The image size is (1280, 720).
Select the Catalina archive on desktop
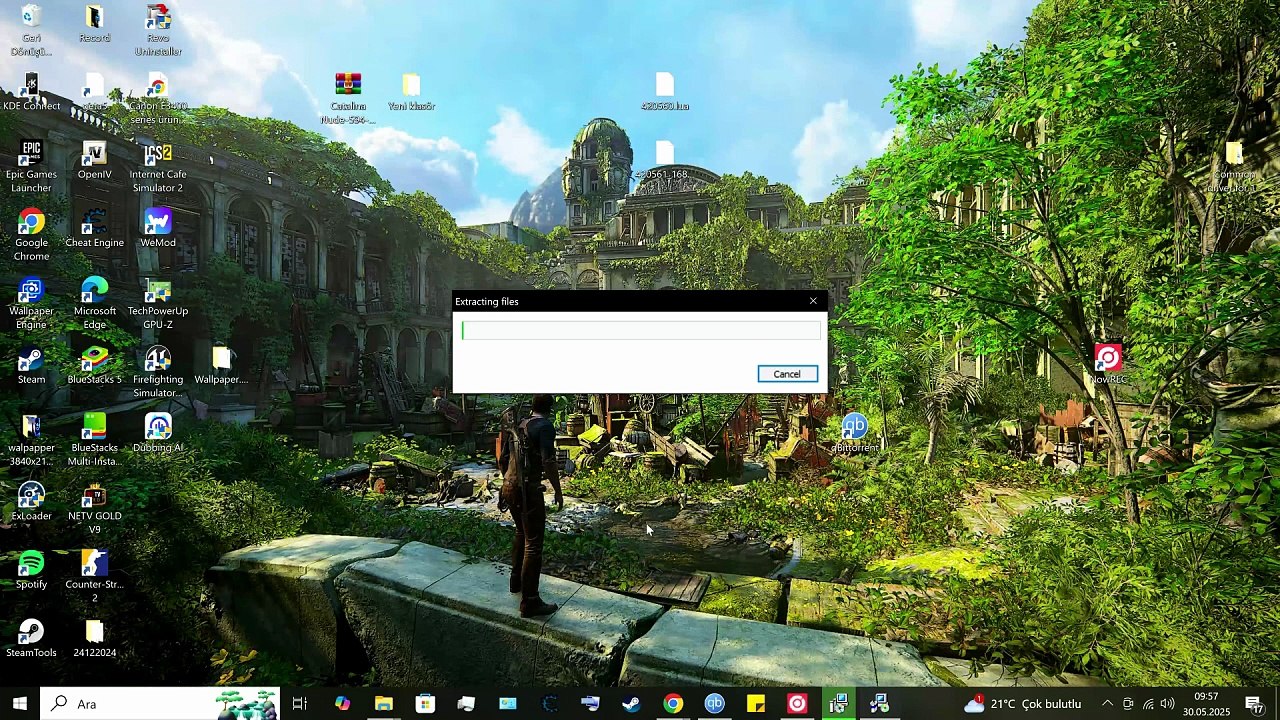pos(348,98)
